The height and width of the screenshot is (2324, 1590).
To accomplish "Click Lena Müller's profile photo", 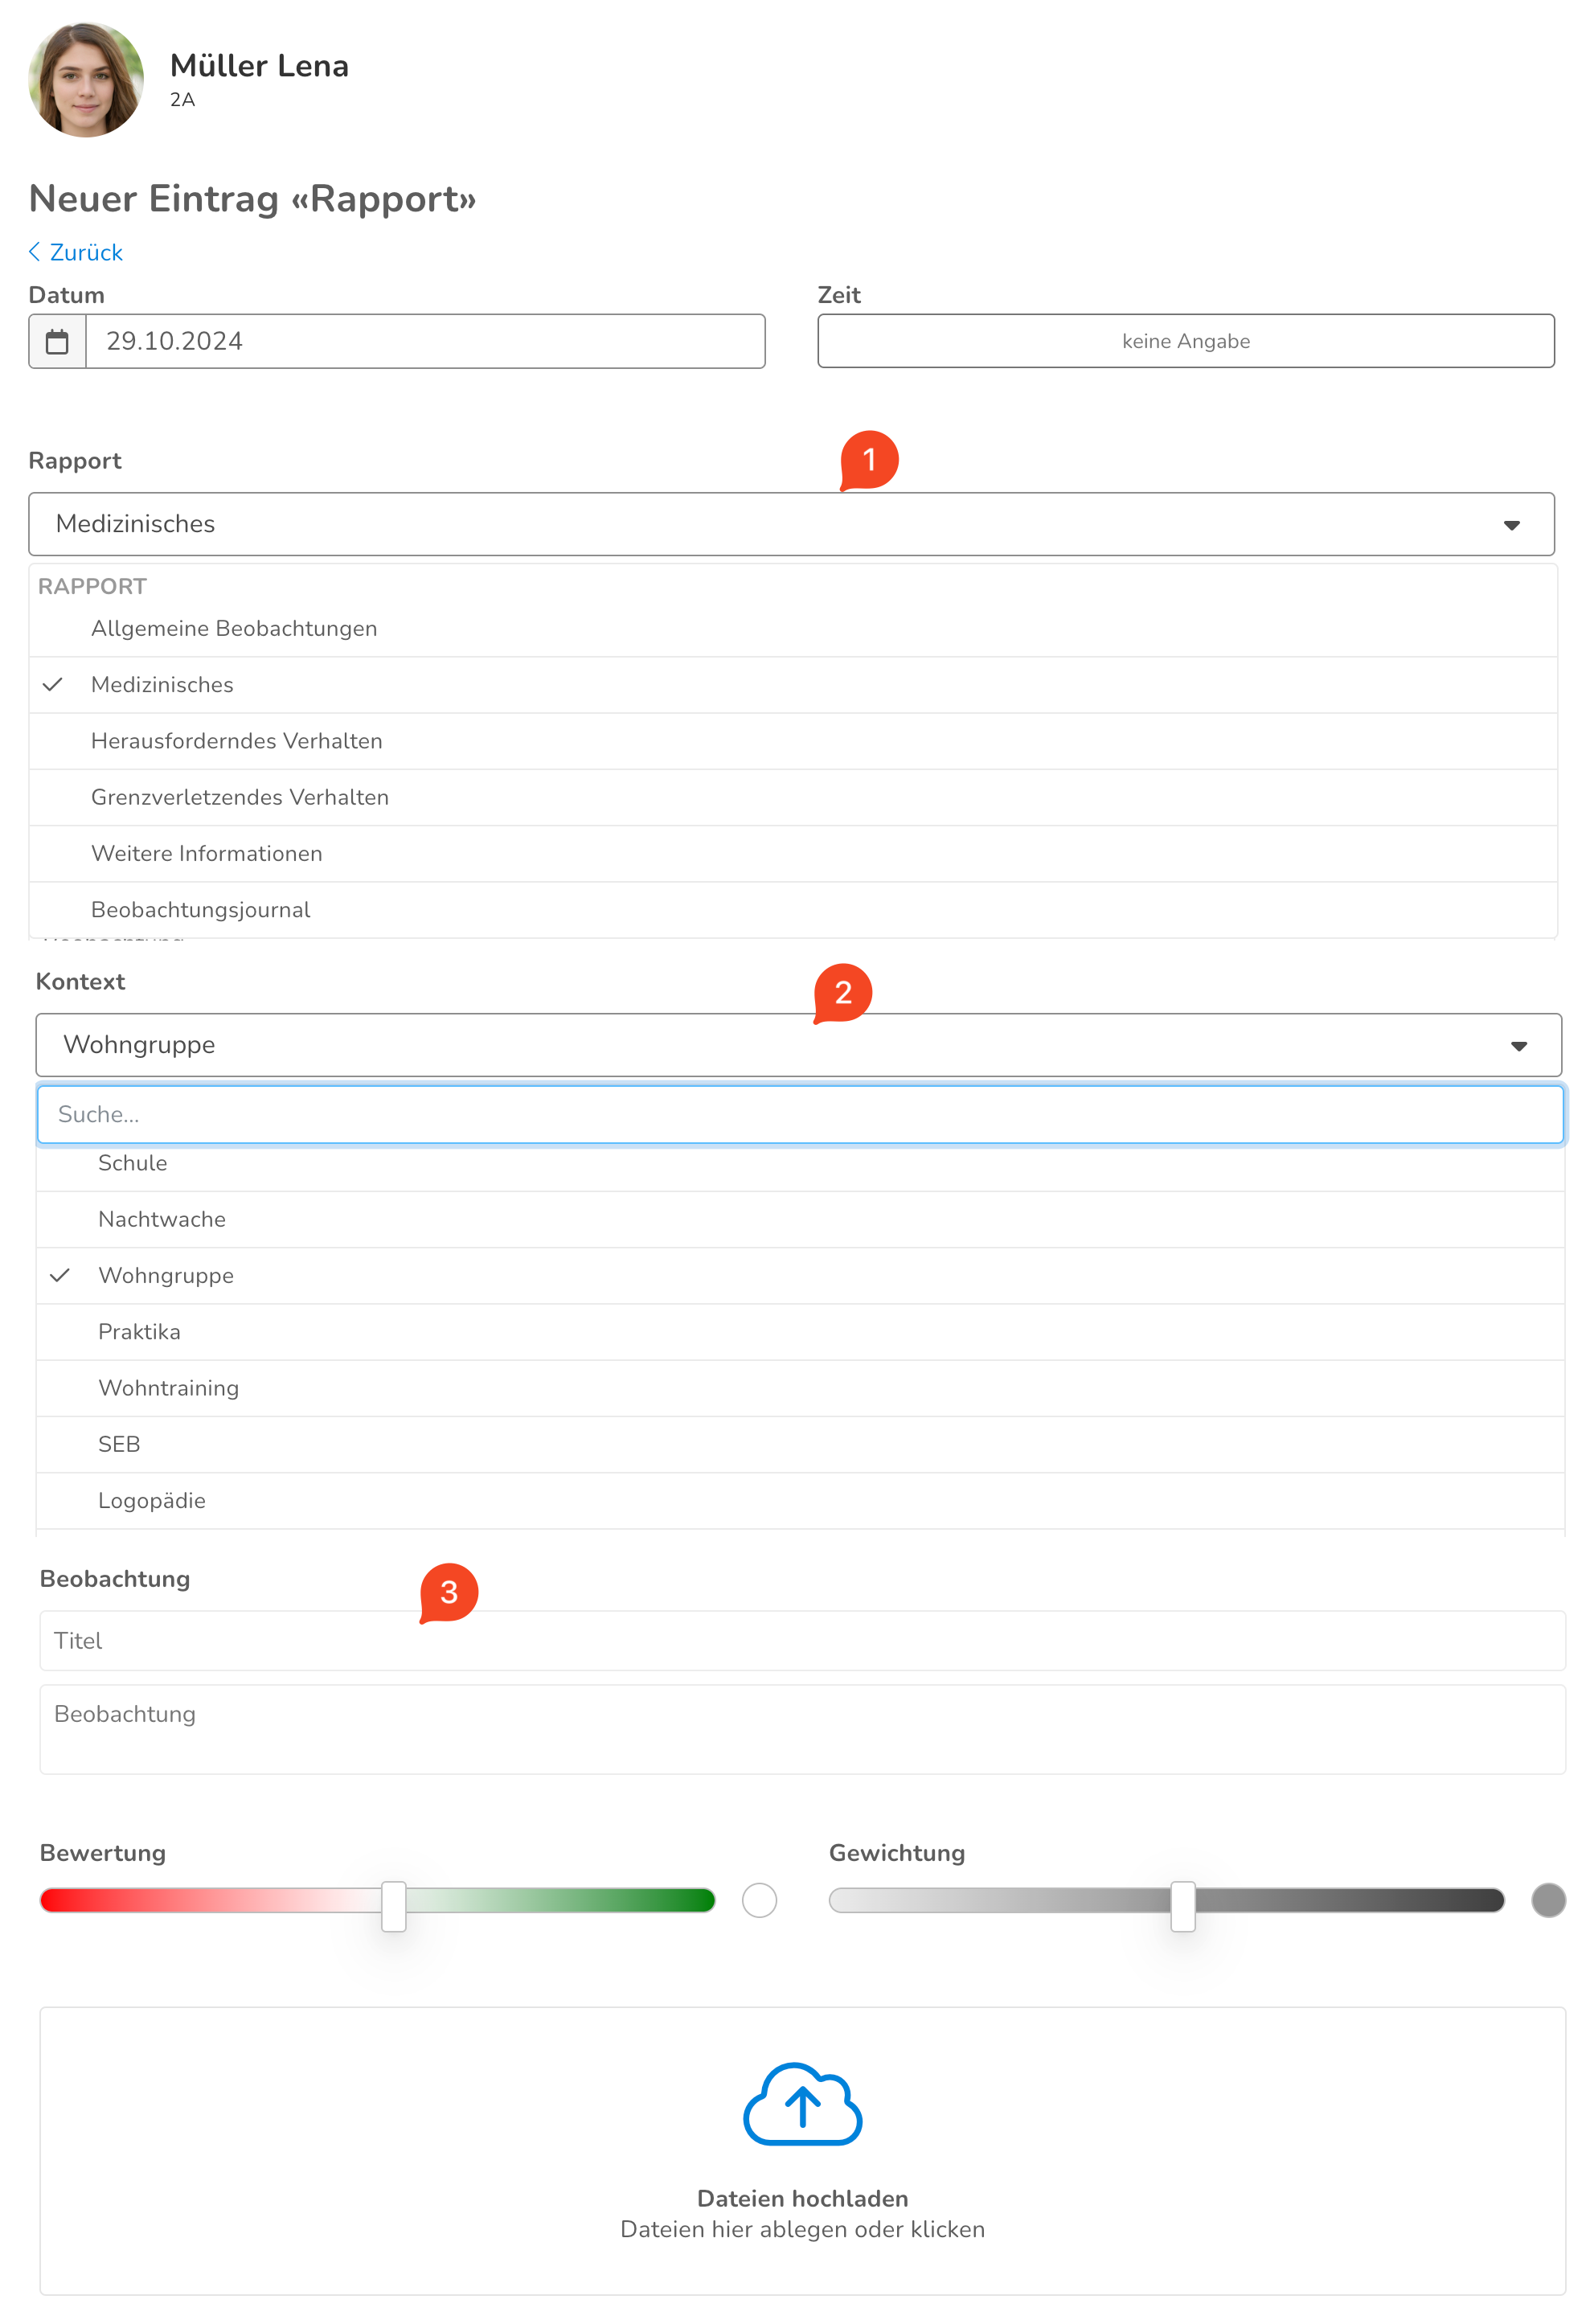I will coord(86,80).
